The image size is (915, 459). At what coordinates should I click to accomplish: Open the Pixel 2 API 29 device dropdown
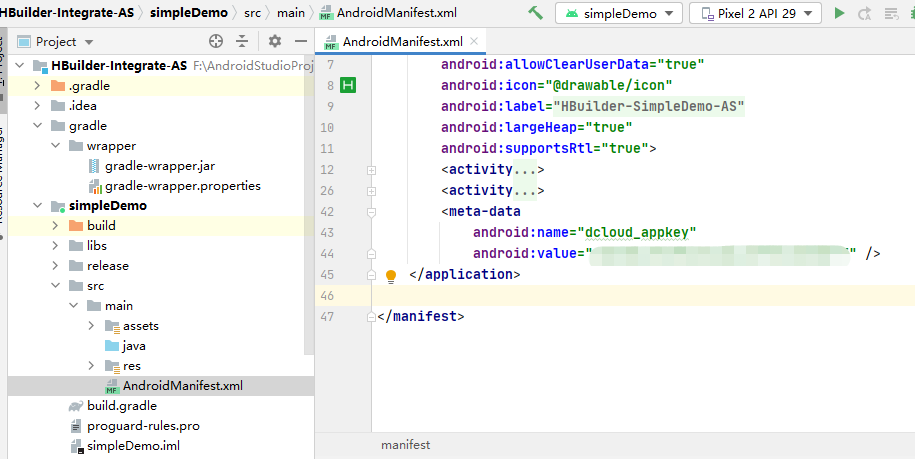(755, 13)
